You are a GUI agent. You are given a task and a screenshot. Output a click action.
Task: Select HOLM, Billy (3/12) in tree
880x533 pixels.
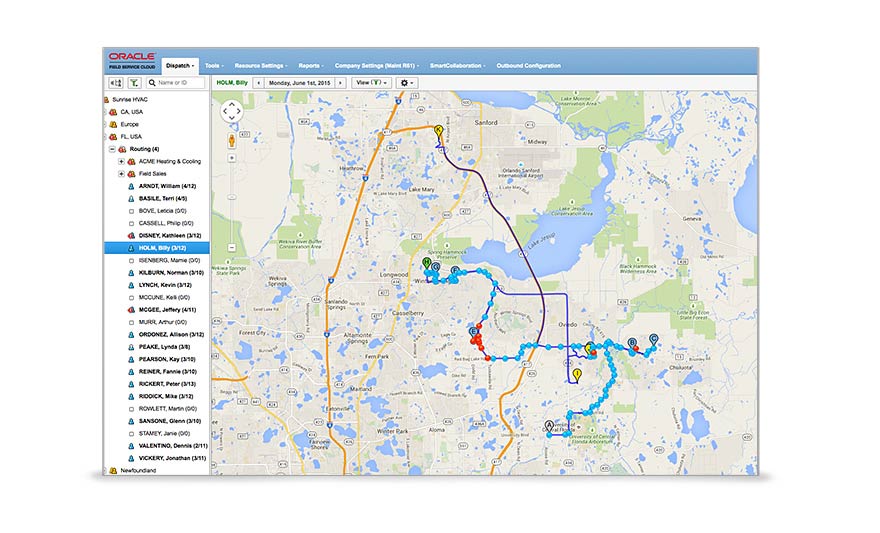tap(157, 248)
